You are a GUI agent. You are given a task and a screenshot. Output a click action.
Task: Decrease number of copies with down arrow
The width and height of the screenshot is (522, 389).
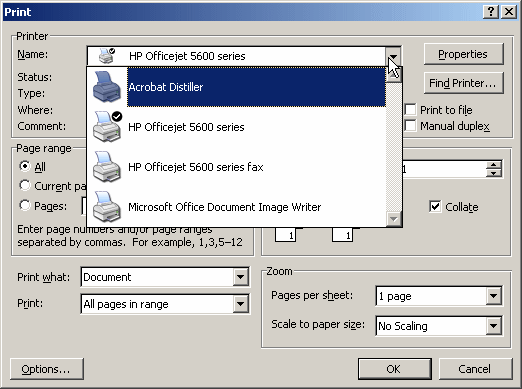494,173
